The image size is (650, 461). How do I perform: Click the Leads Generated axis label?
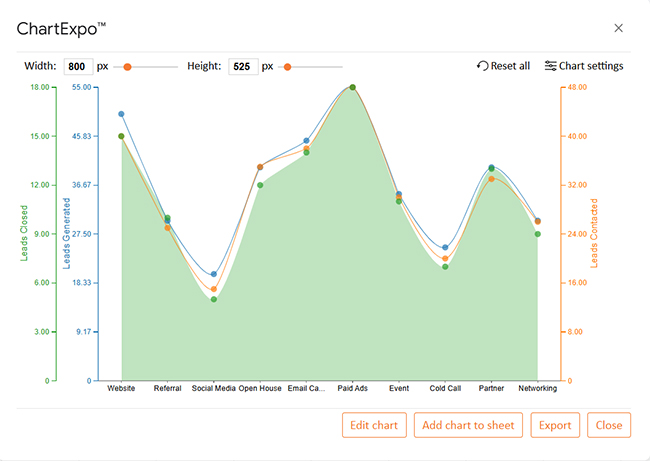[67, 234]
